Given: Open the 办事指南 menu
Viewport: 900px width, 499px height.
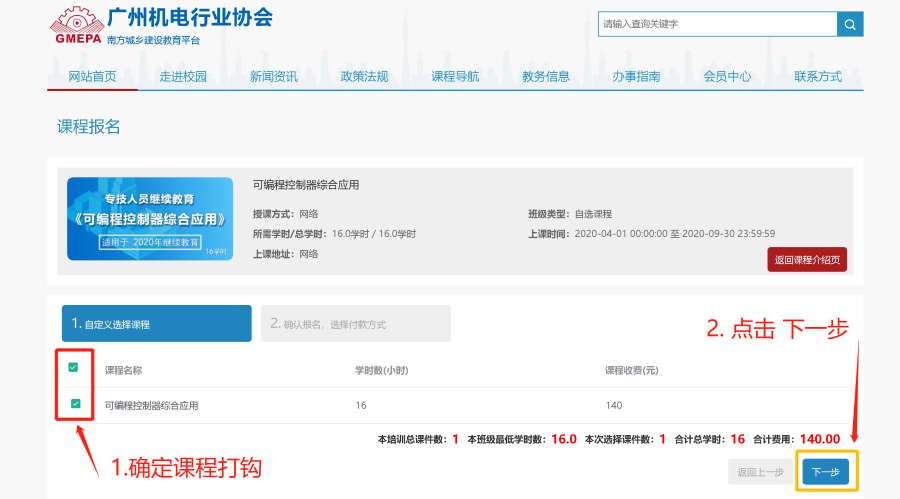Looking at the screenshot, I should coord(636,77).
